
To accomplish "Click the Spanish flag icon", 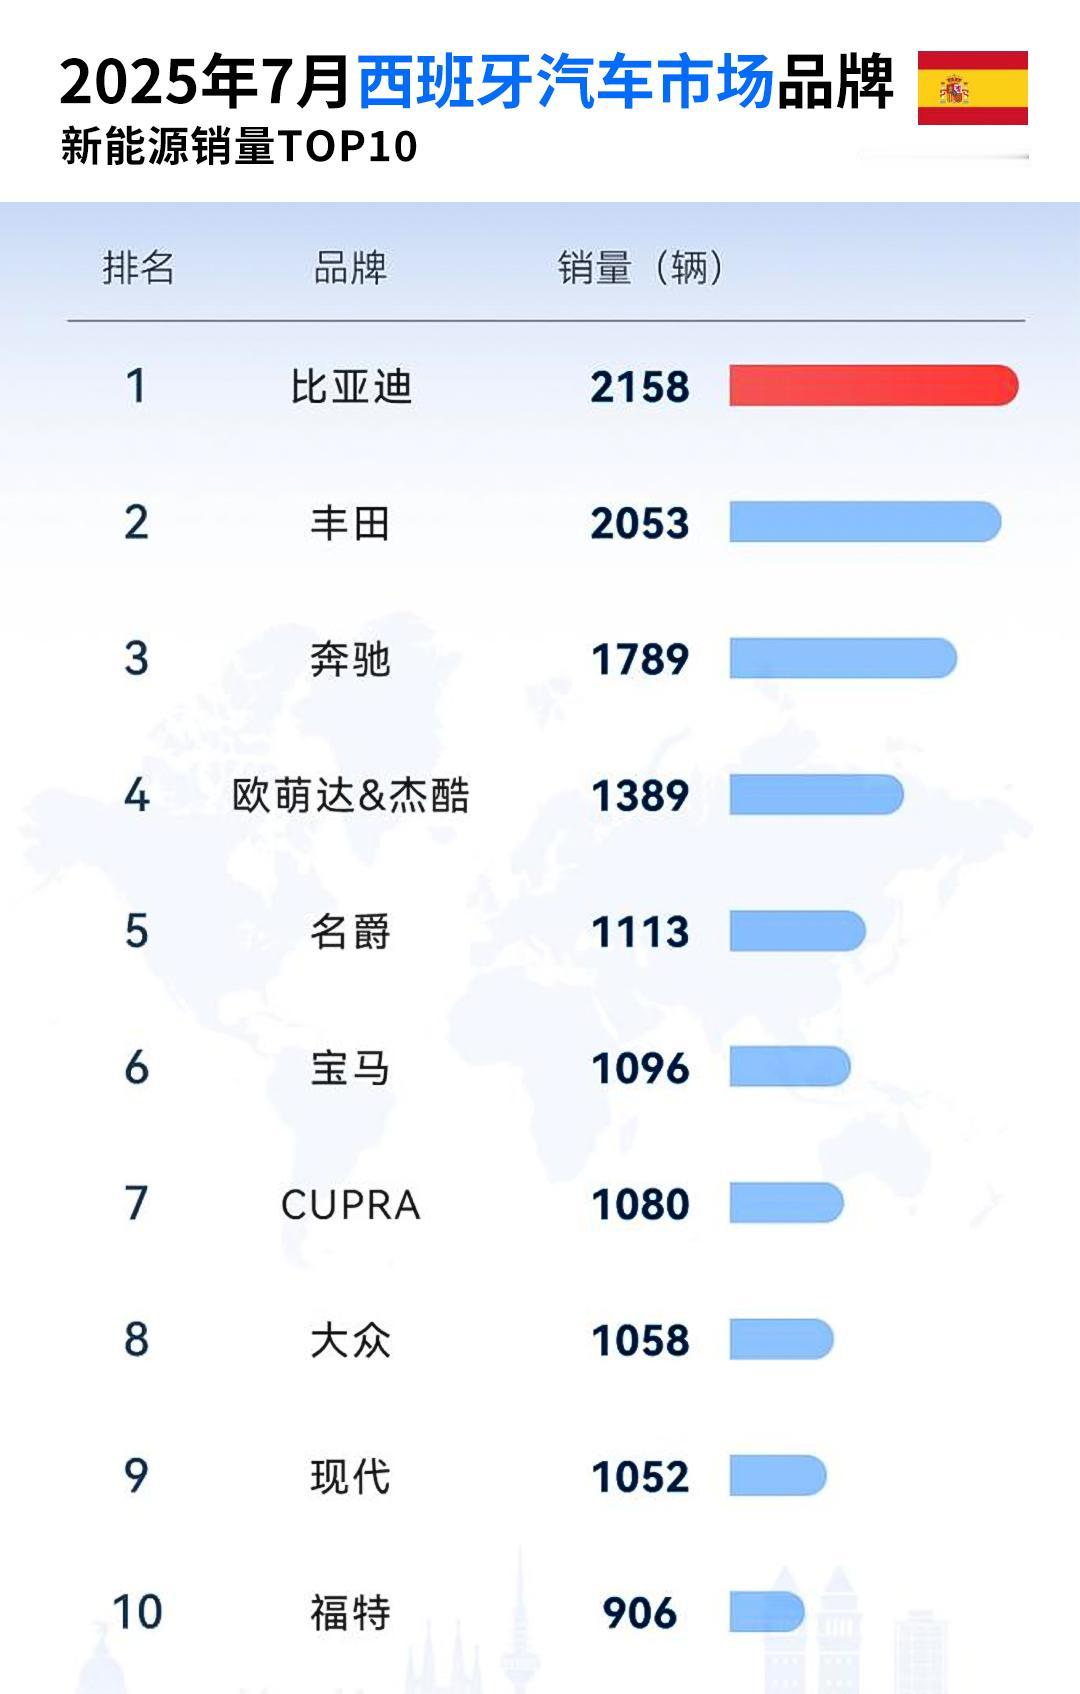I will (972, 88).
